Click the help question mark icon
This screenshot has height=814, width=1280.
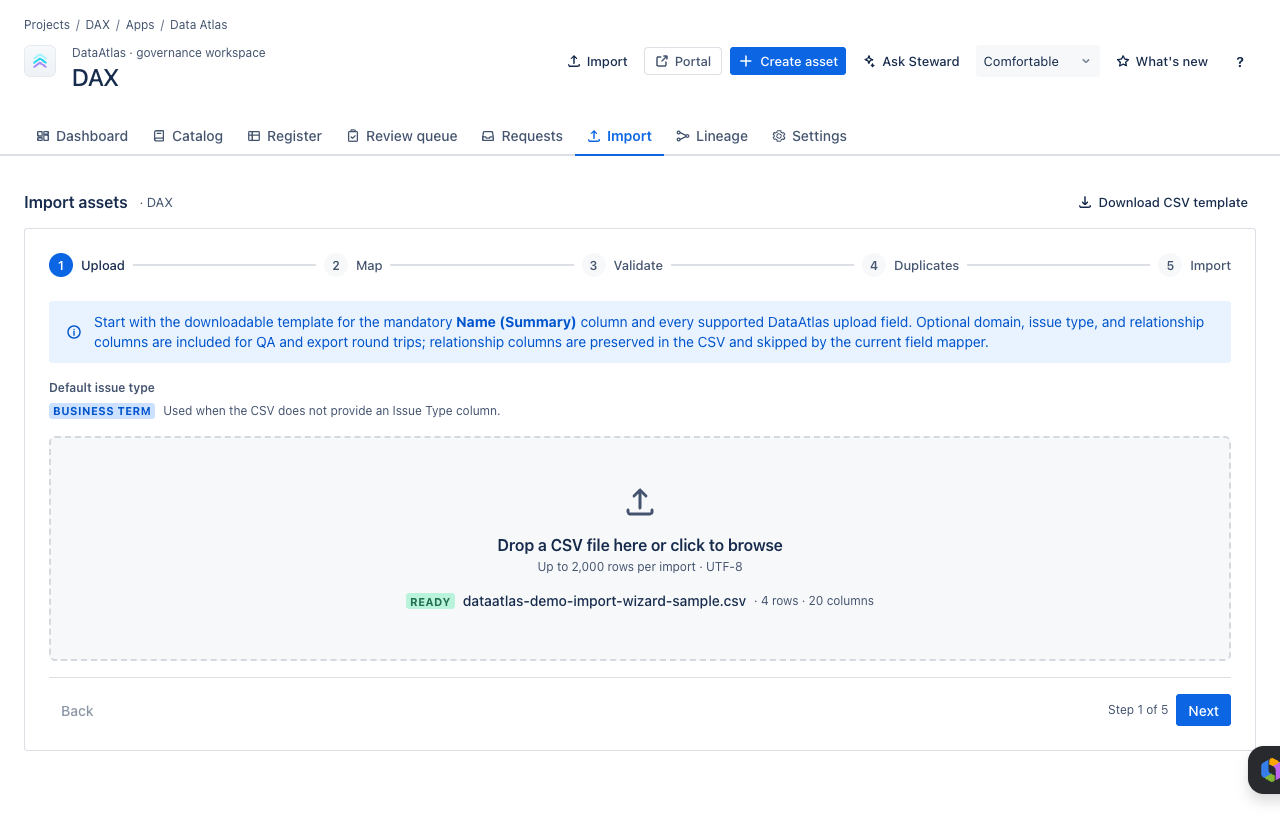click(1240, 61)
